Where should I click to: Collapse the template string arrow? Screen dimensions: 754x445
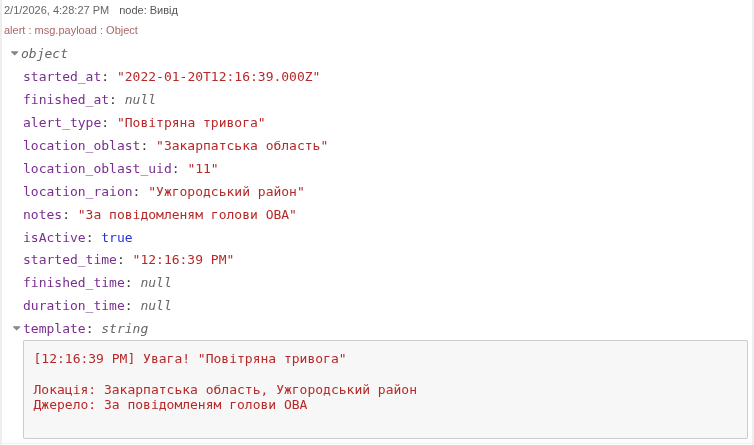click(x=17, y=328)
